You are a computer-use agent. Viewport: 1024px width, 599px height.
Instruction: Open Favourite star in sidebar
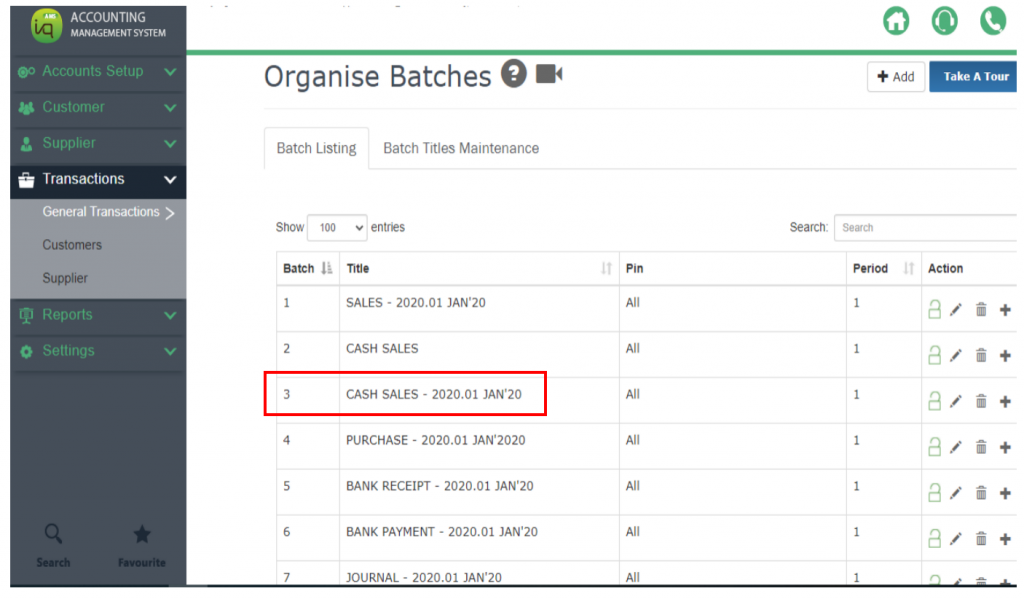click(x=141, y=544)
